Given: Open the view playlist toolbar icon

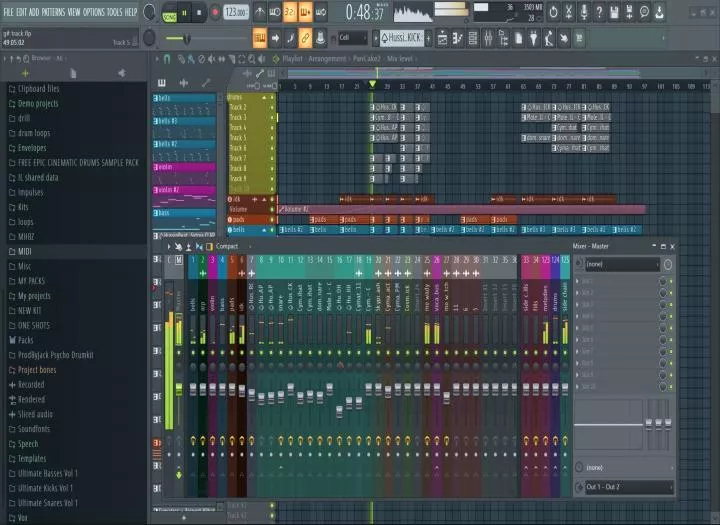Looking at the screenshot, I should [442, 38].
